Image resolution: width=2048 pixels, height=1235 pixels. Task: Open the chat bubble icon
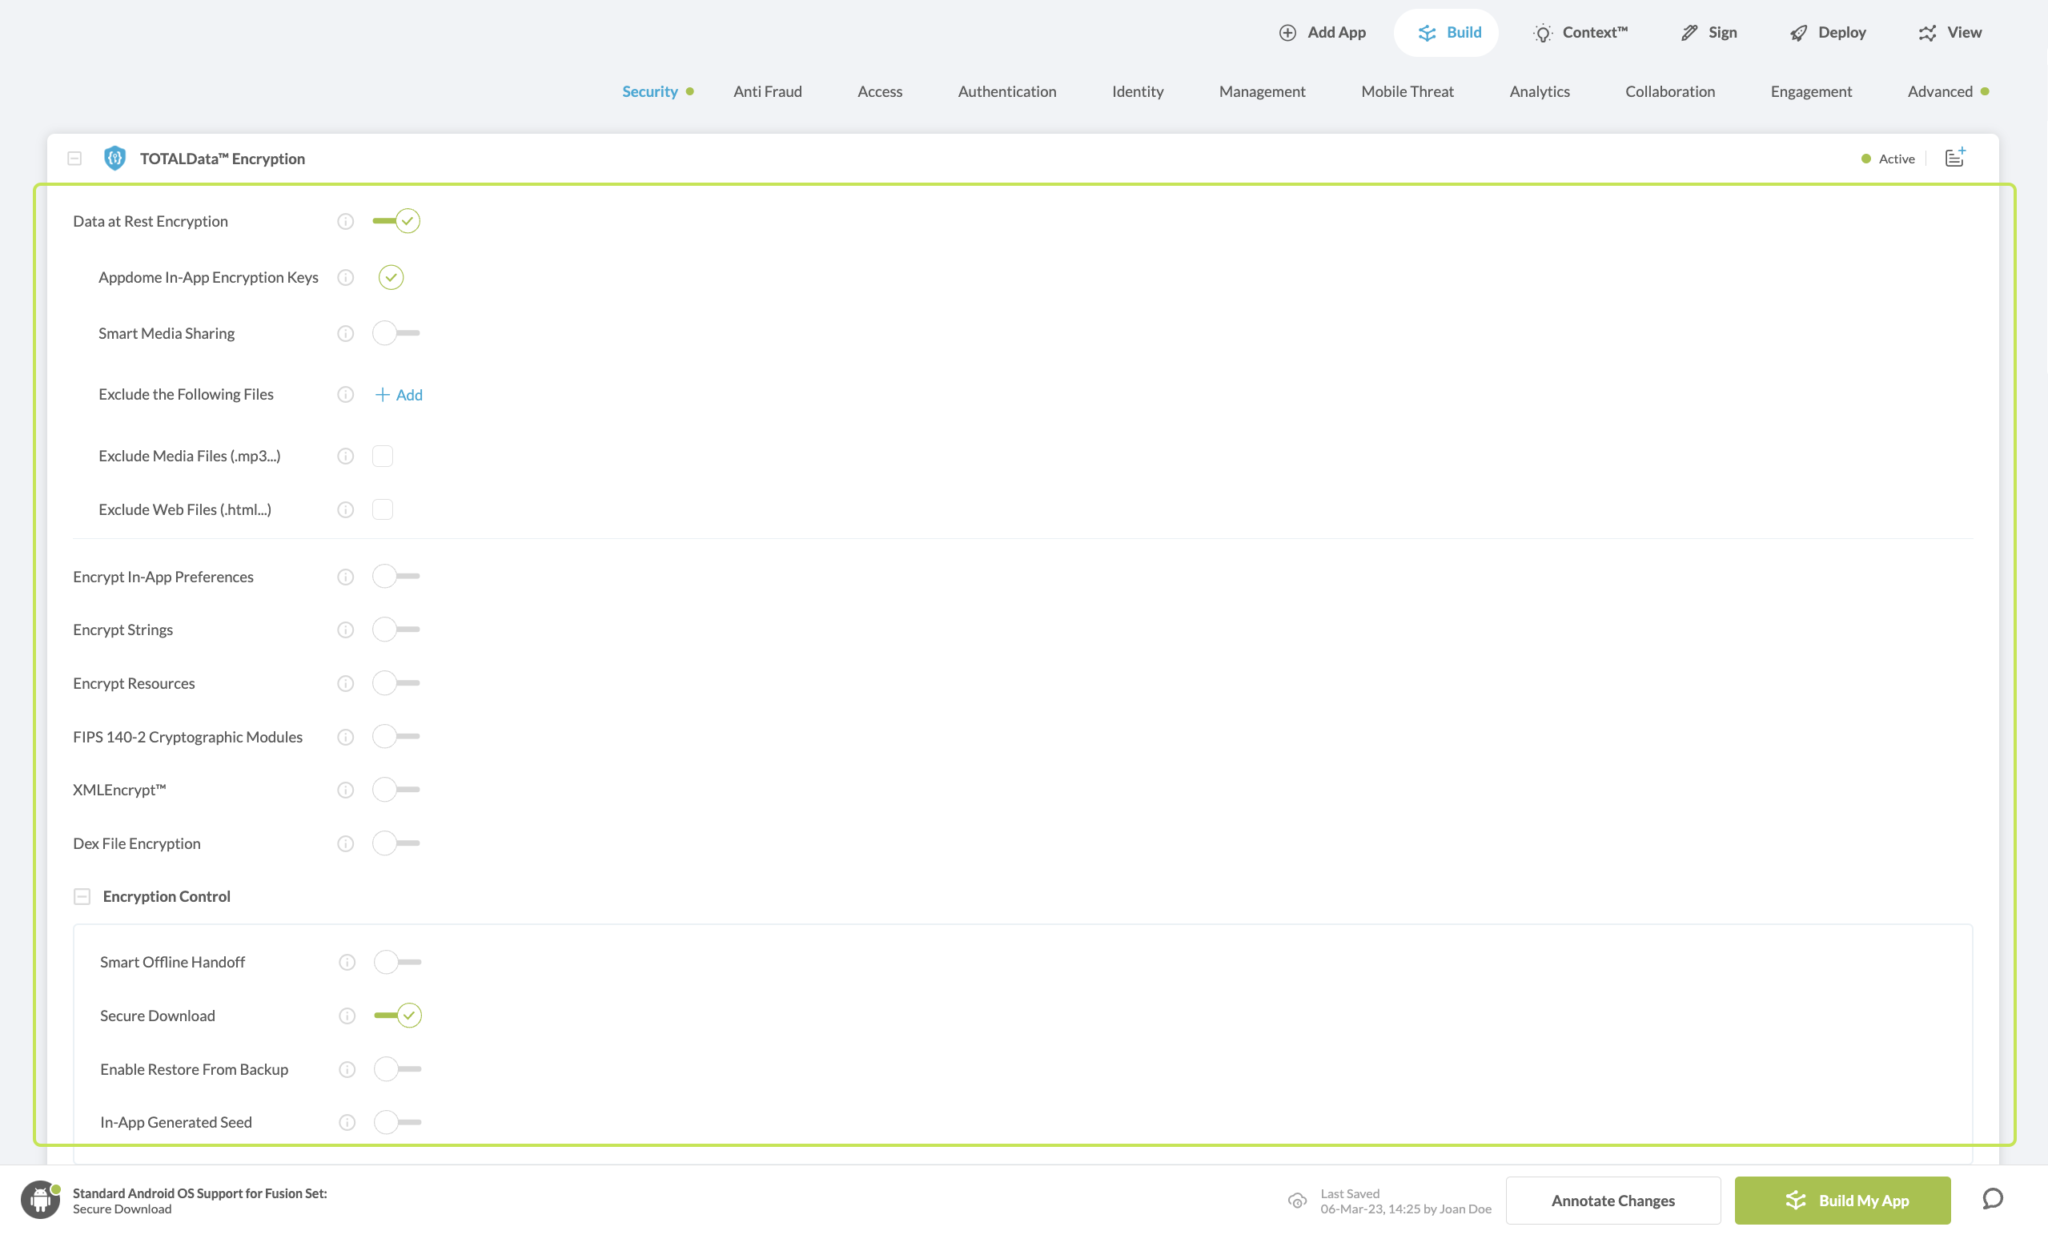click(x=1992, y=1199)
